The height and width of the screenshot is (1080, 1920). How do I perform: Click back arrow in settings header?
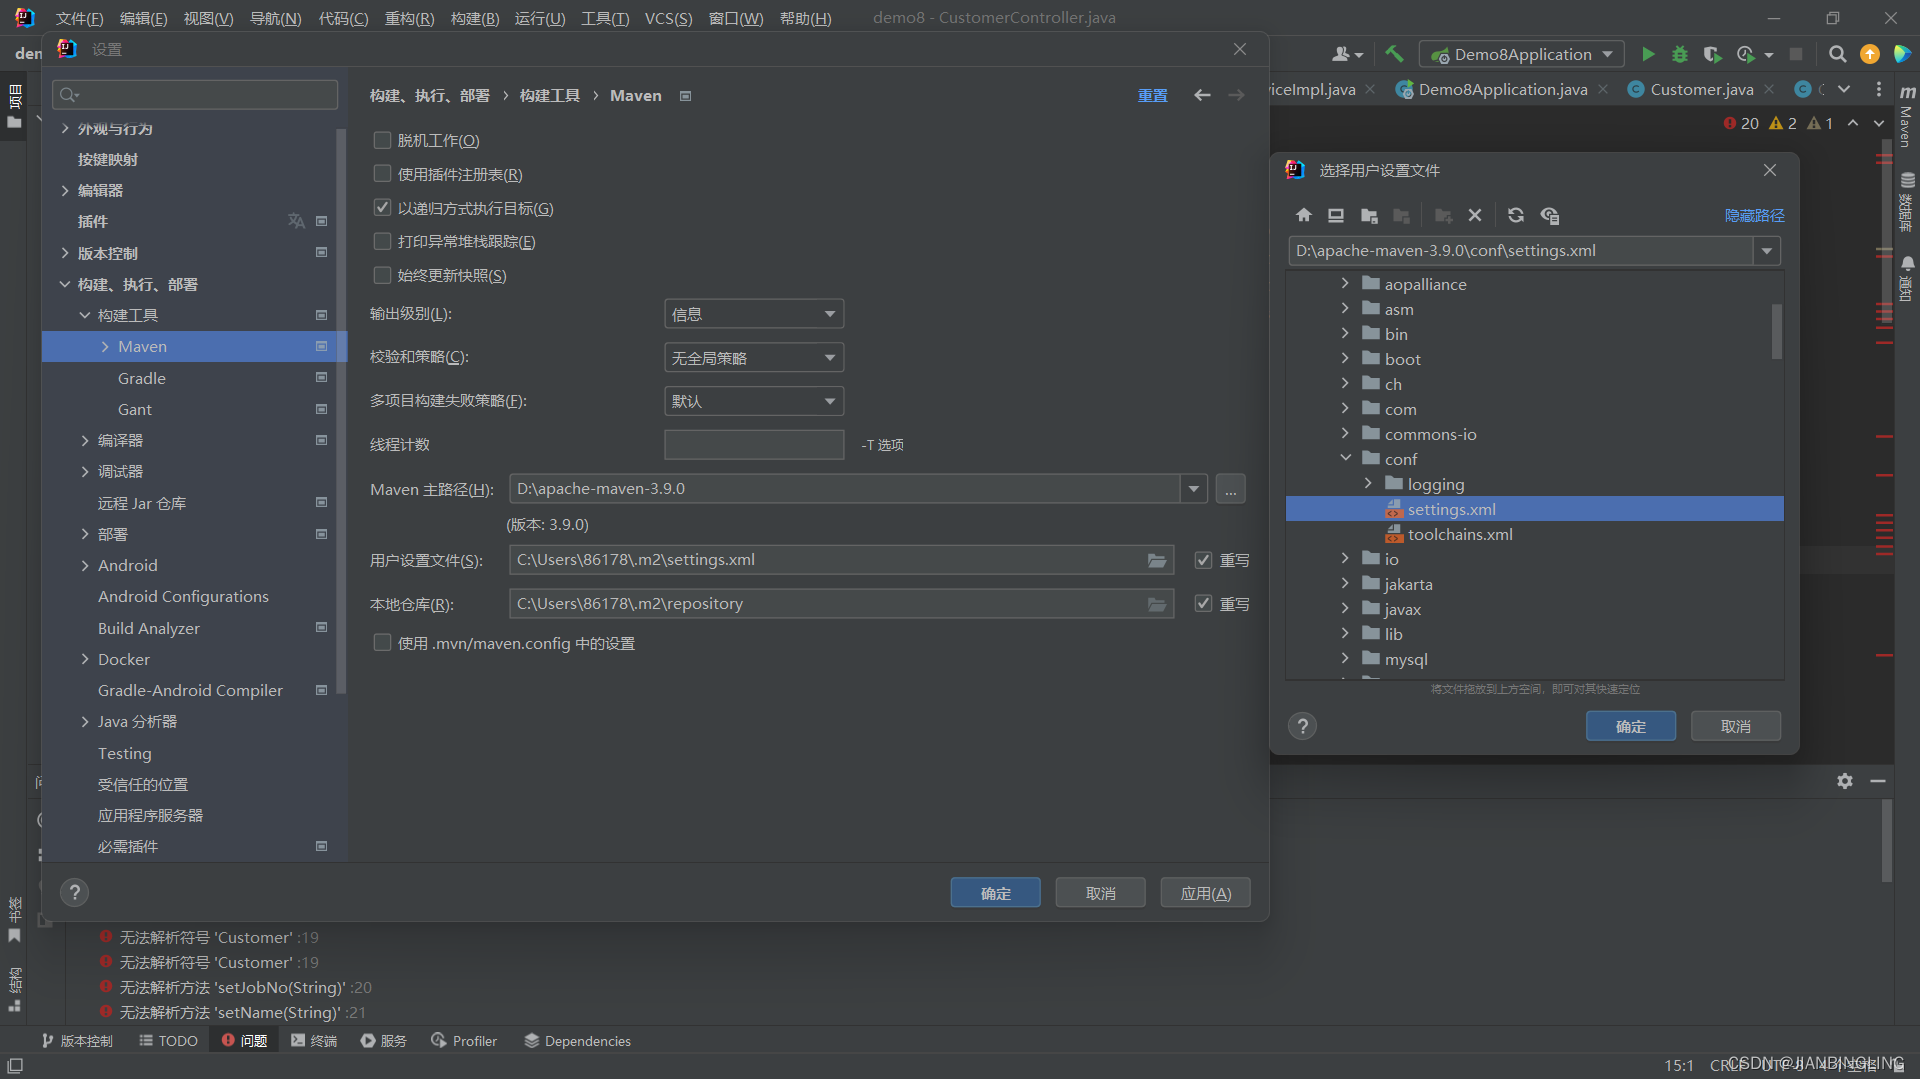click(x=1202, y=95)
